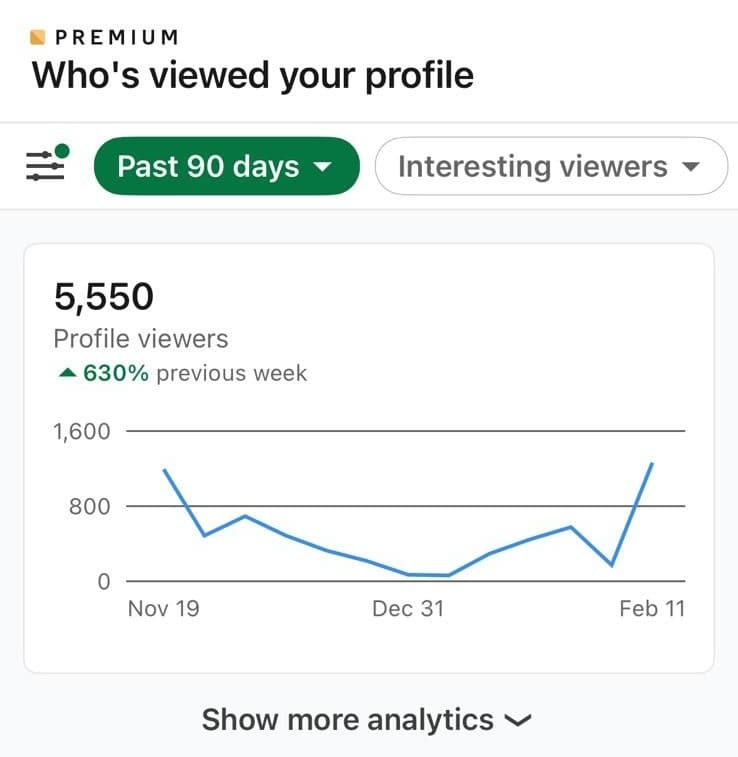The height and width of the screenshot is (757, 738).
Task: Click the arrow in Past 90 days pill
Action: [321, 167]
